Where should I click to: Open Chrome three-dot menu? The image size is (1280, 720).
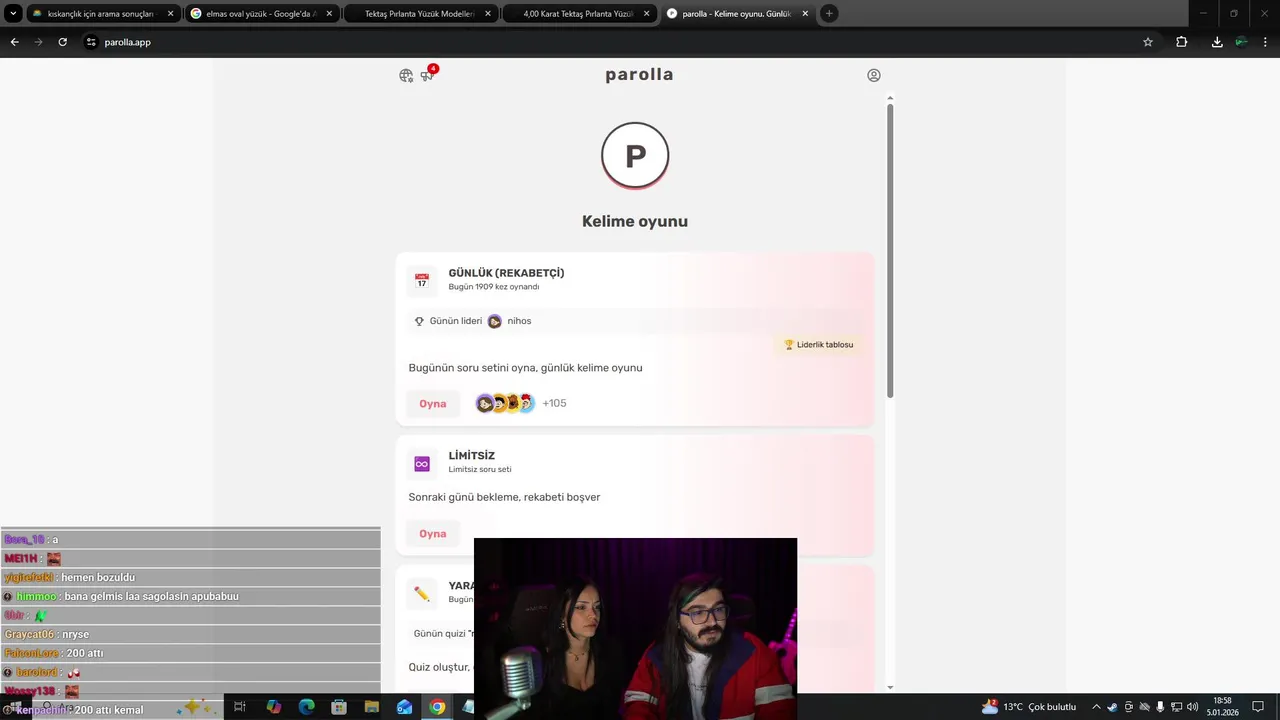(1265, 42)
